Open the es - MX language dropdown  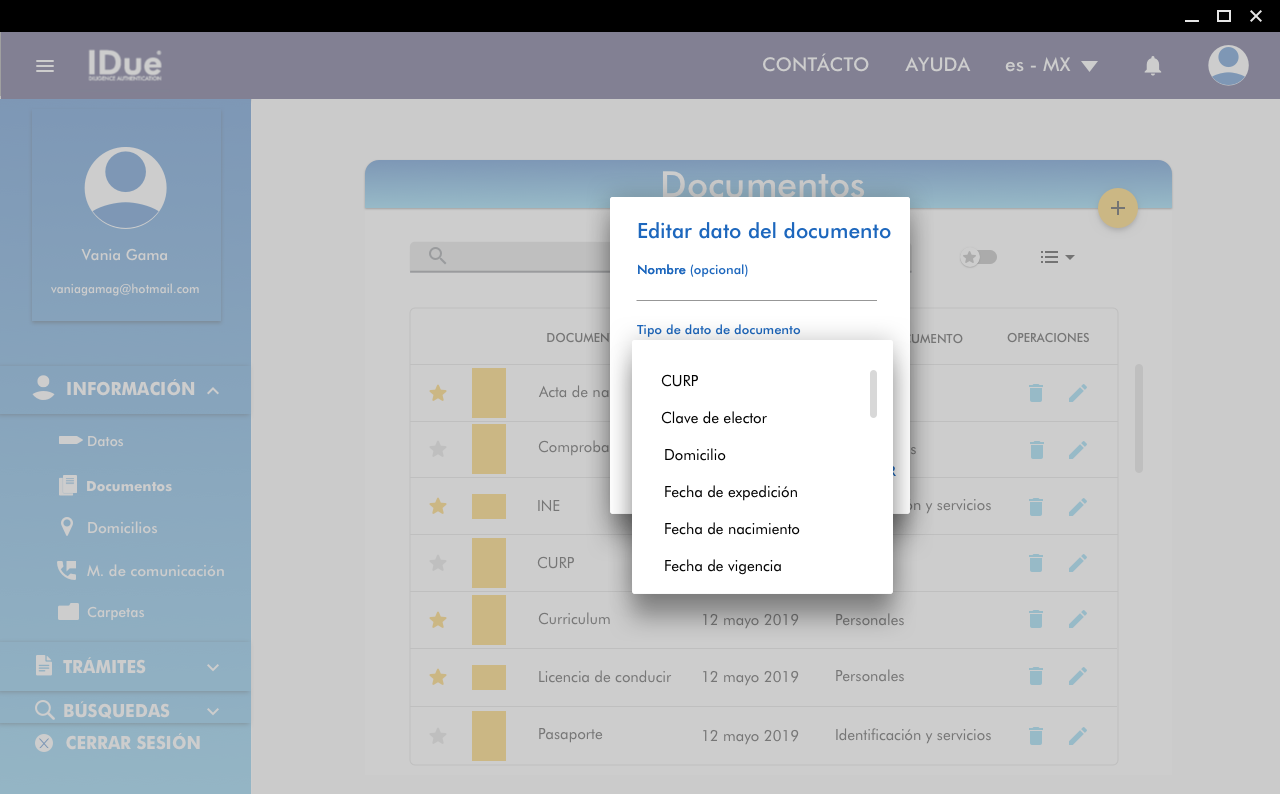[1050, 66]
